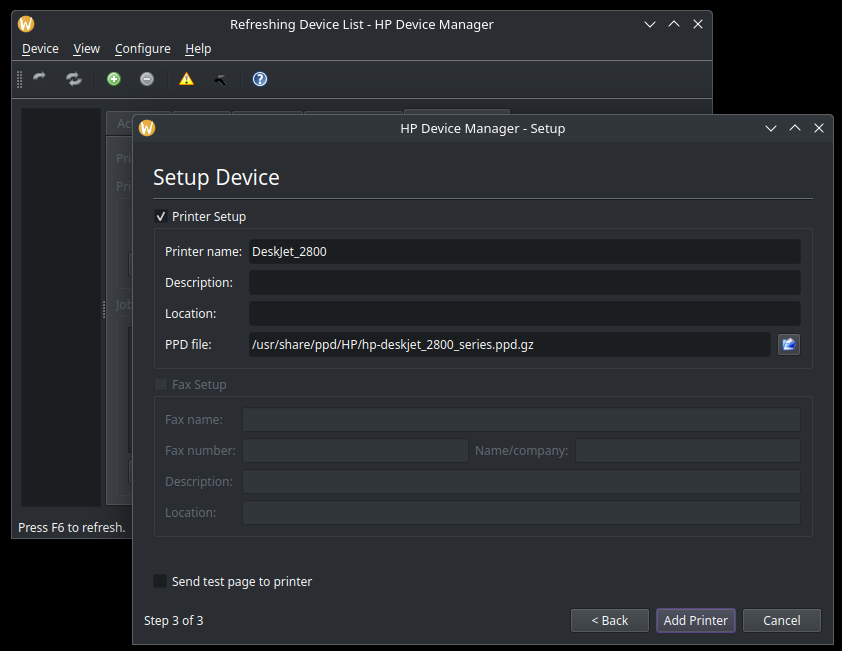Click the 'Step 3 of 3' label

coord(173,621)
